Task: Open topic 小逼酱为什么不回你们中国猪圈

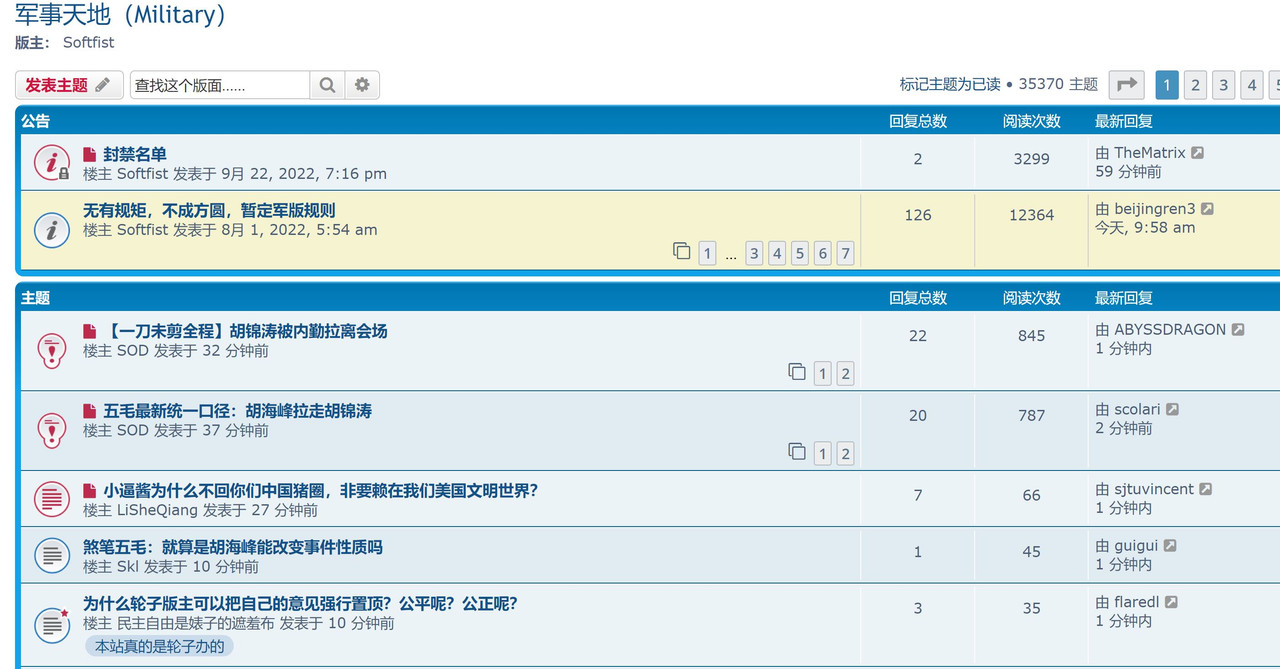Action: click(321, 491)
